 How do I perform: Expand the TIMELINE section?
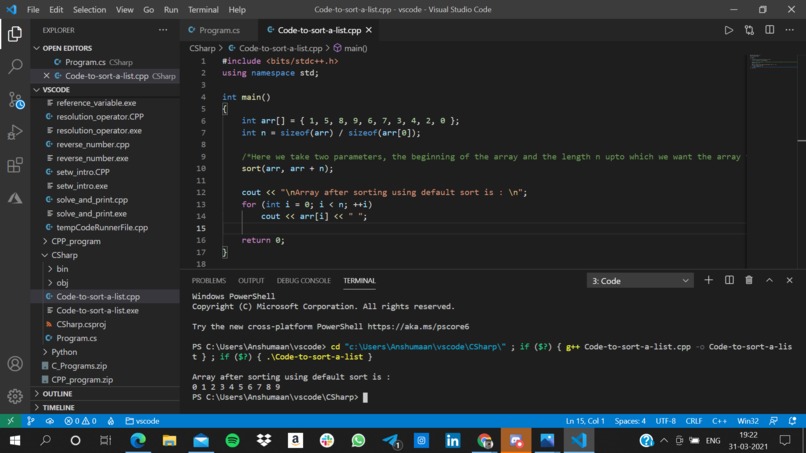point(105,407)
